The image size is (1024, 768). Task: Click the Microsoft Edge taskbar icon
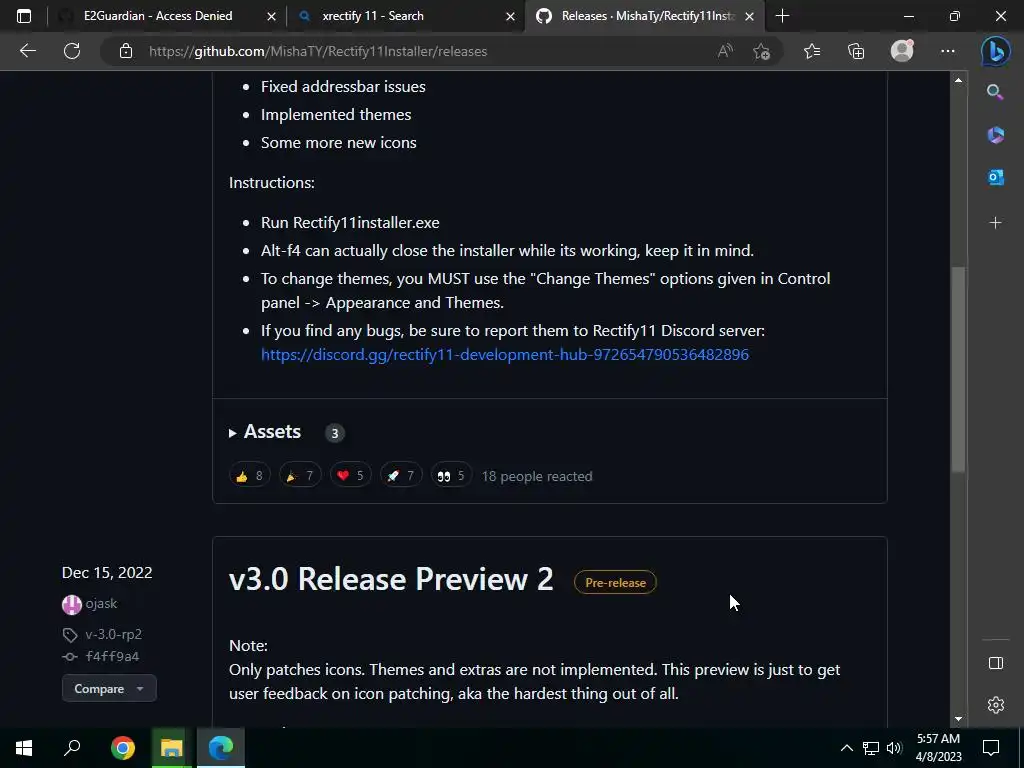221,748
